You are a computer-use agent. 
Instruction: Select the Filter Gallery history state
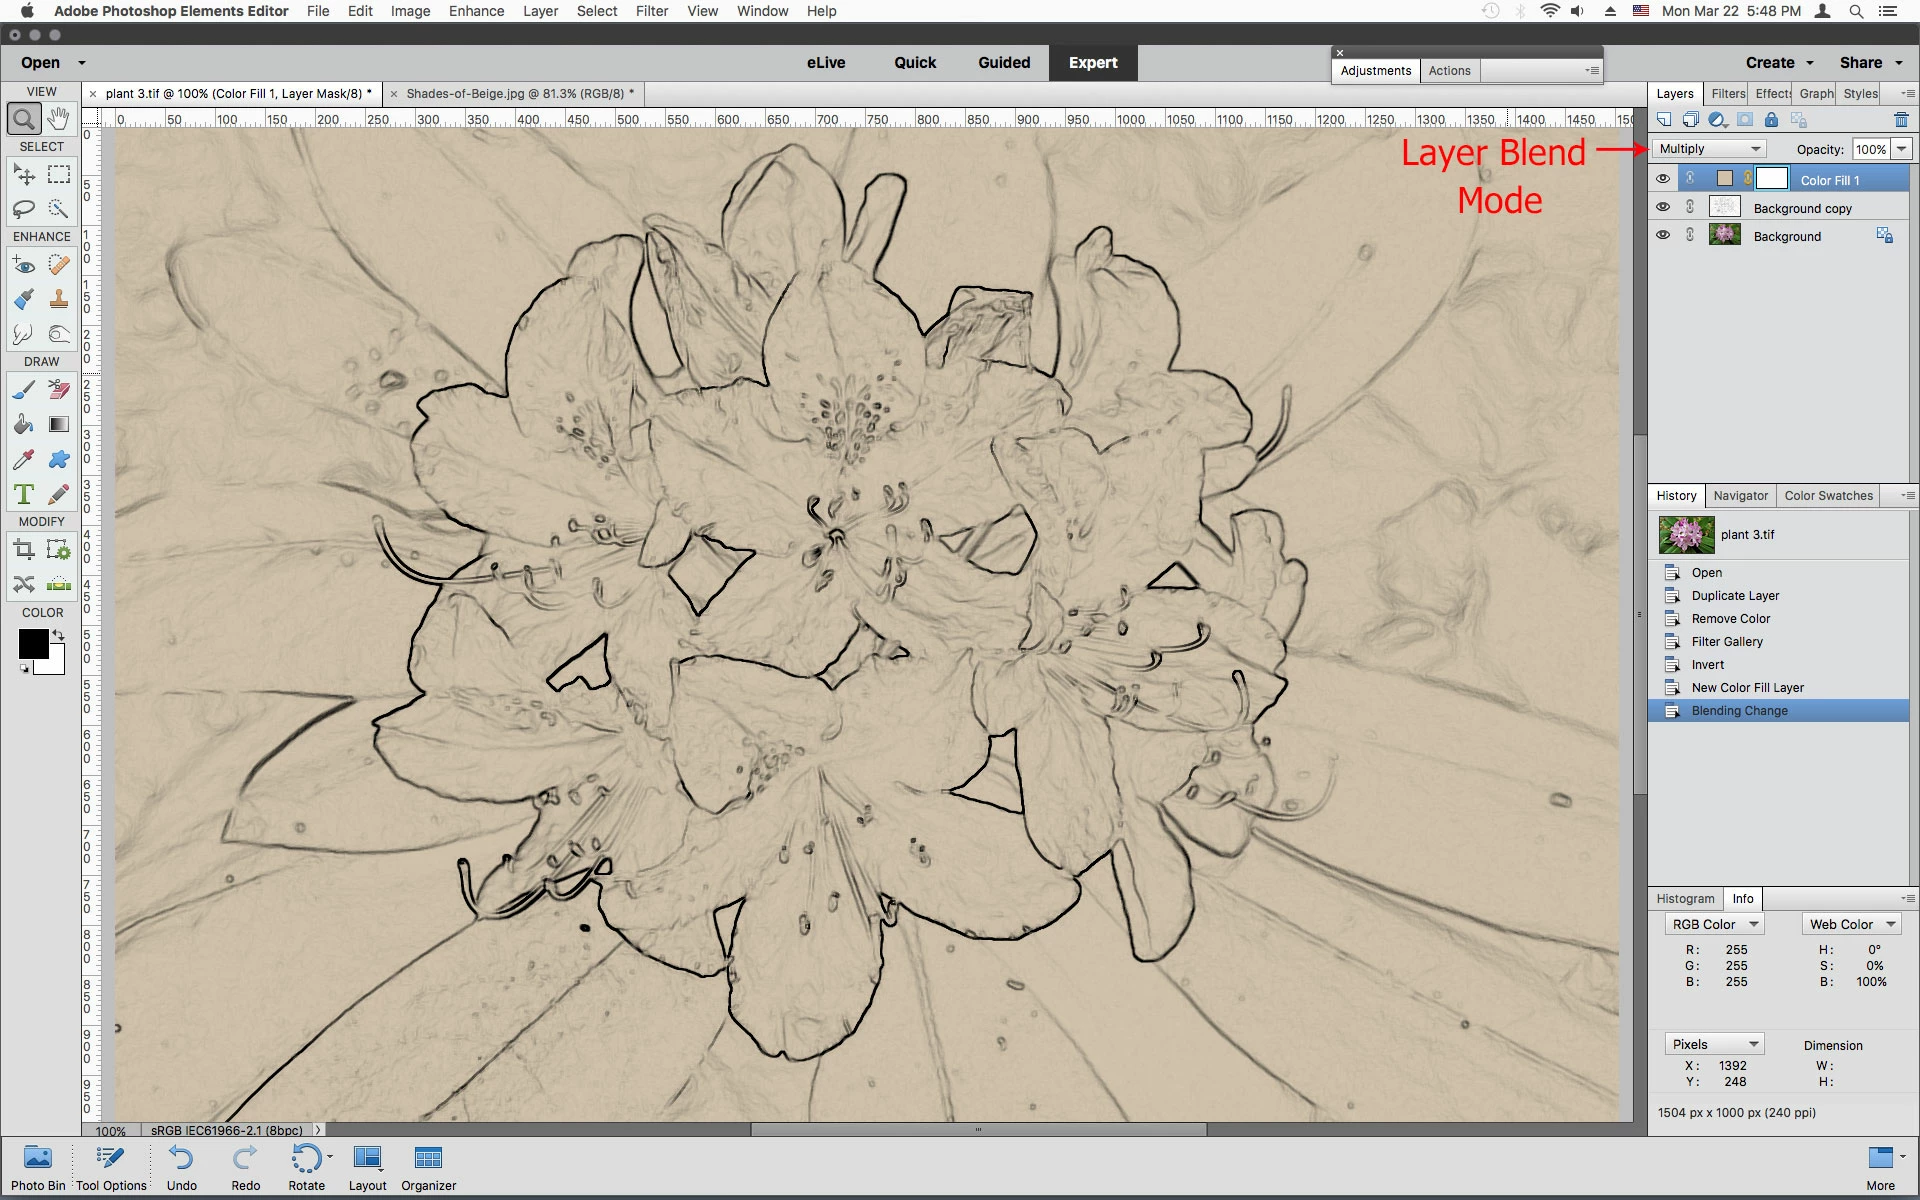tap(1727, 642)
